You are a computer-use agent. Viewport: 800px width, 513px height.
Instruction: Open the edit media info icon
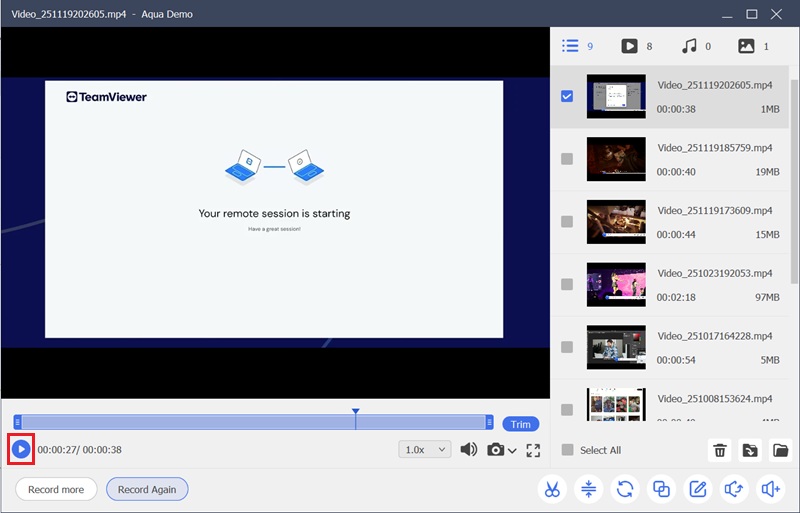[x=697, y=489]
